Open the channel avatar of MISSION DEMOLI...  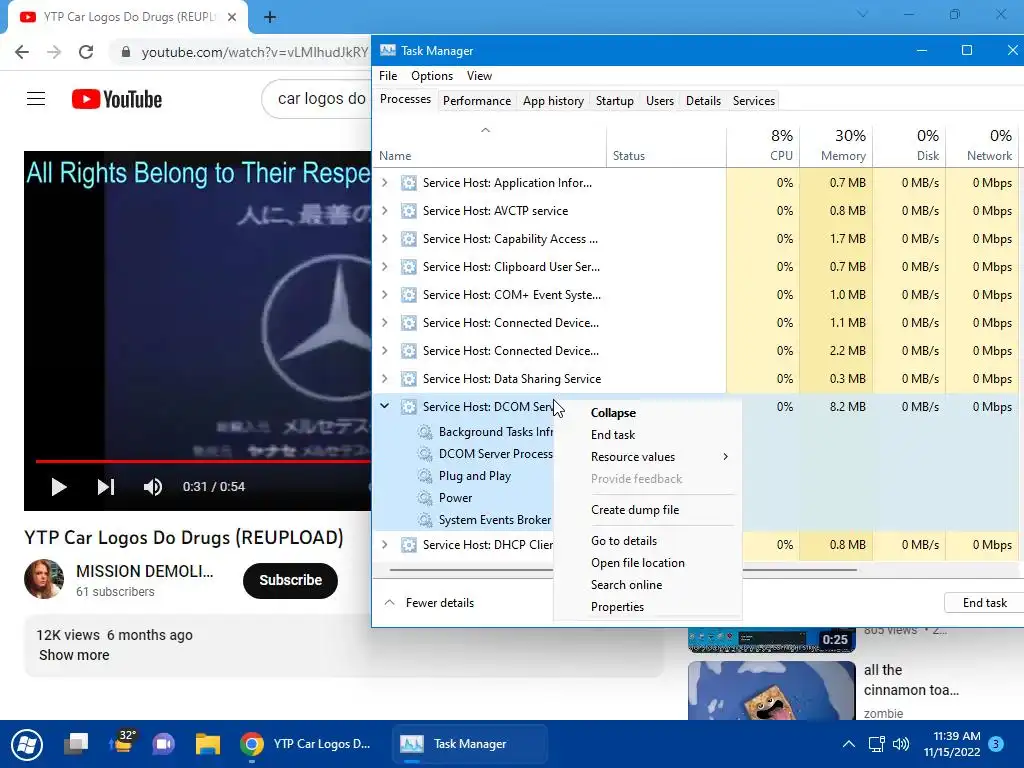(44, 579)
